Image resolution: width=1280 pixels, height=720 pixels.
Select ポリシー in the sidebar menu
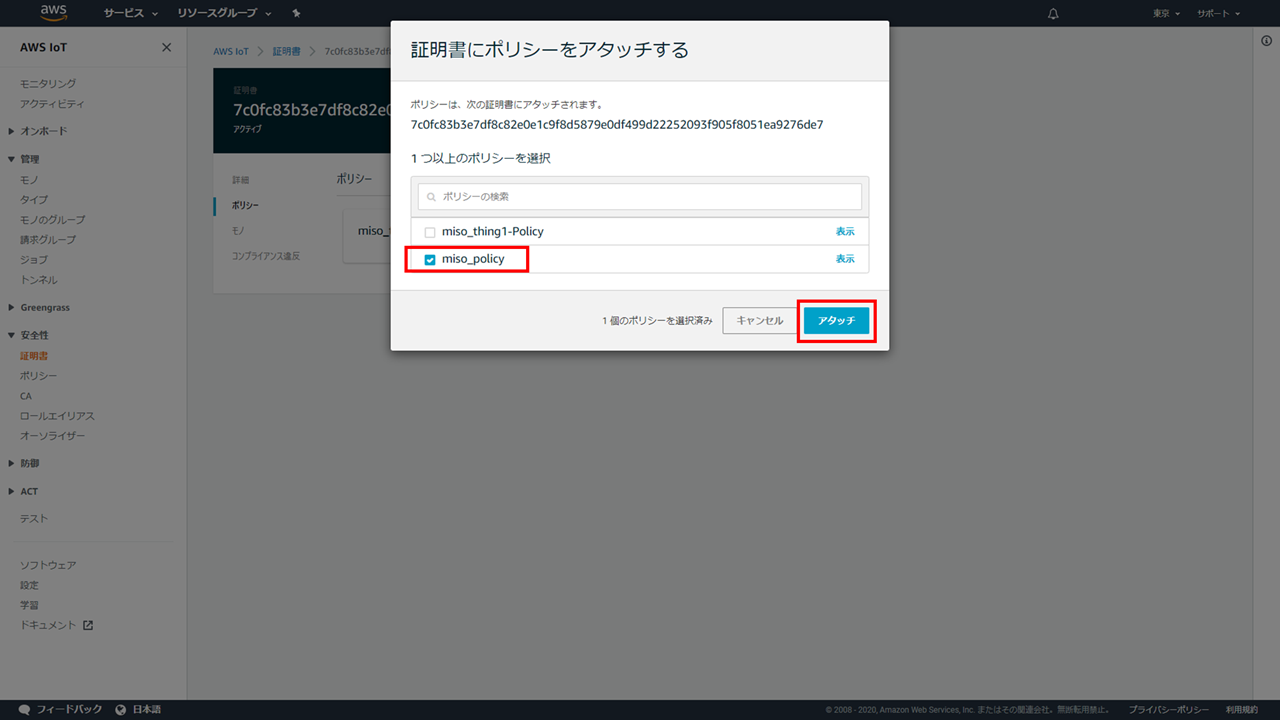click(38, 376)
